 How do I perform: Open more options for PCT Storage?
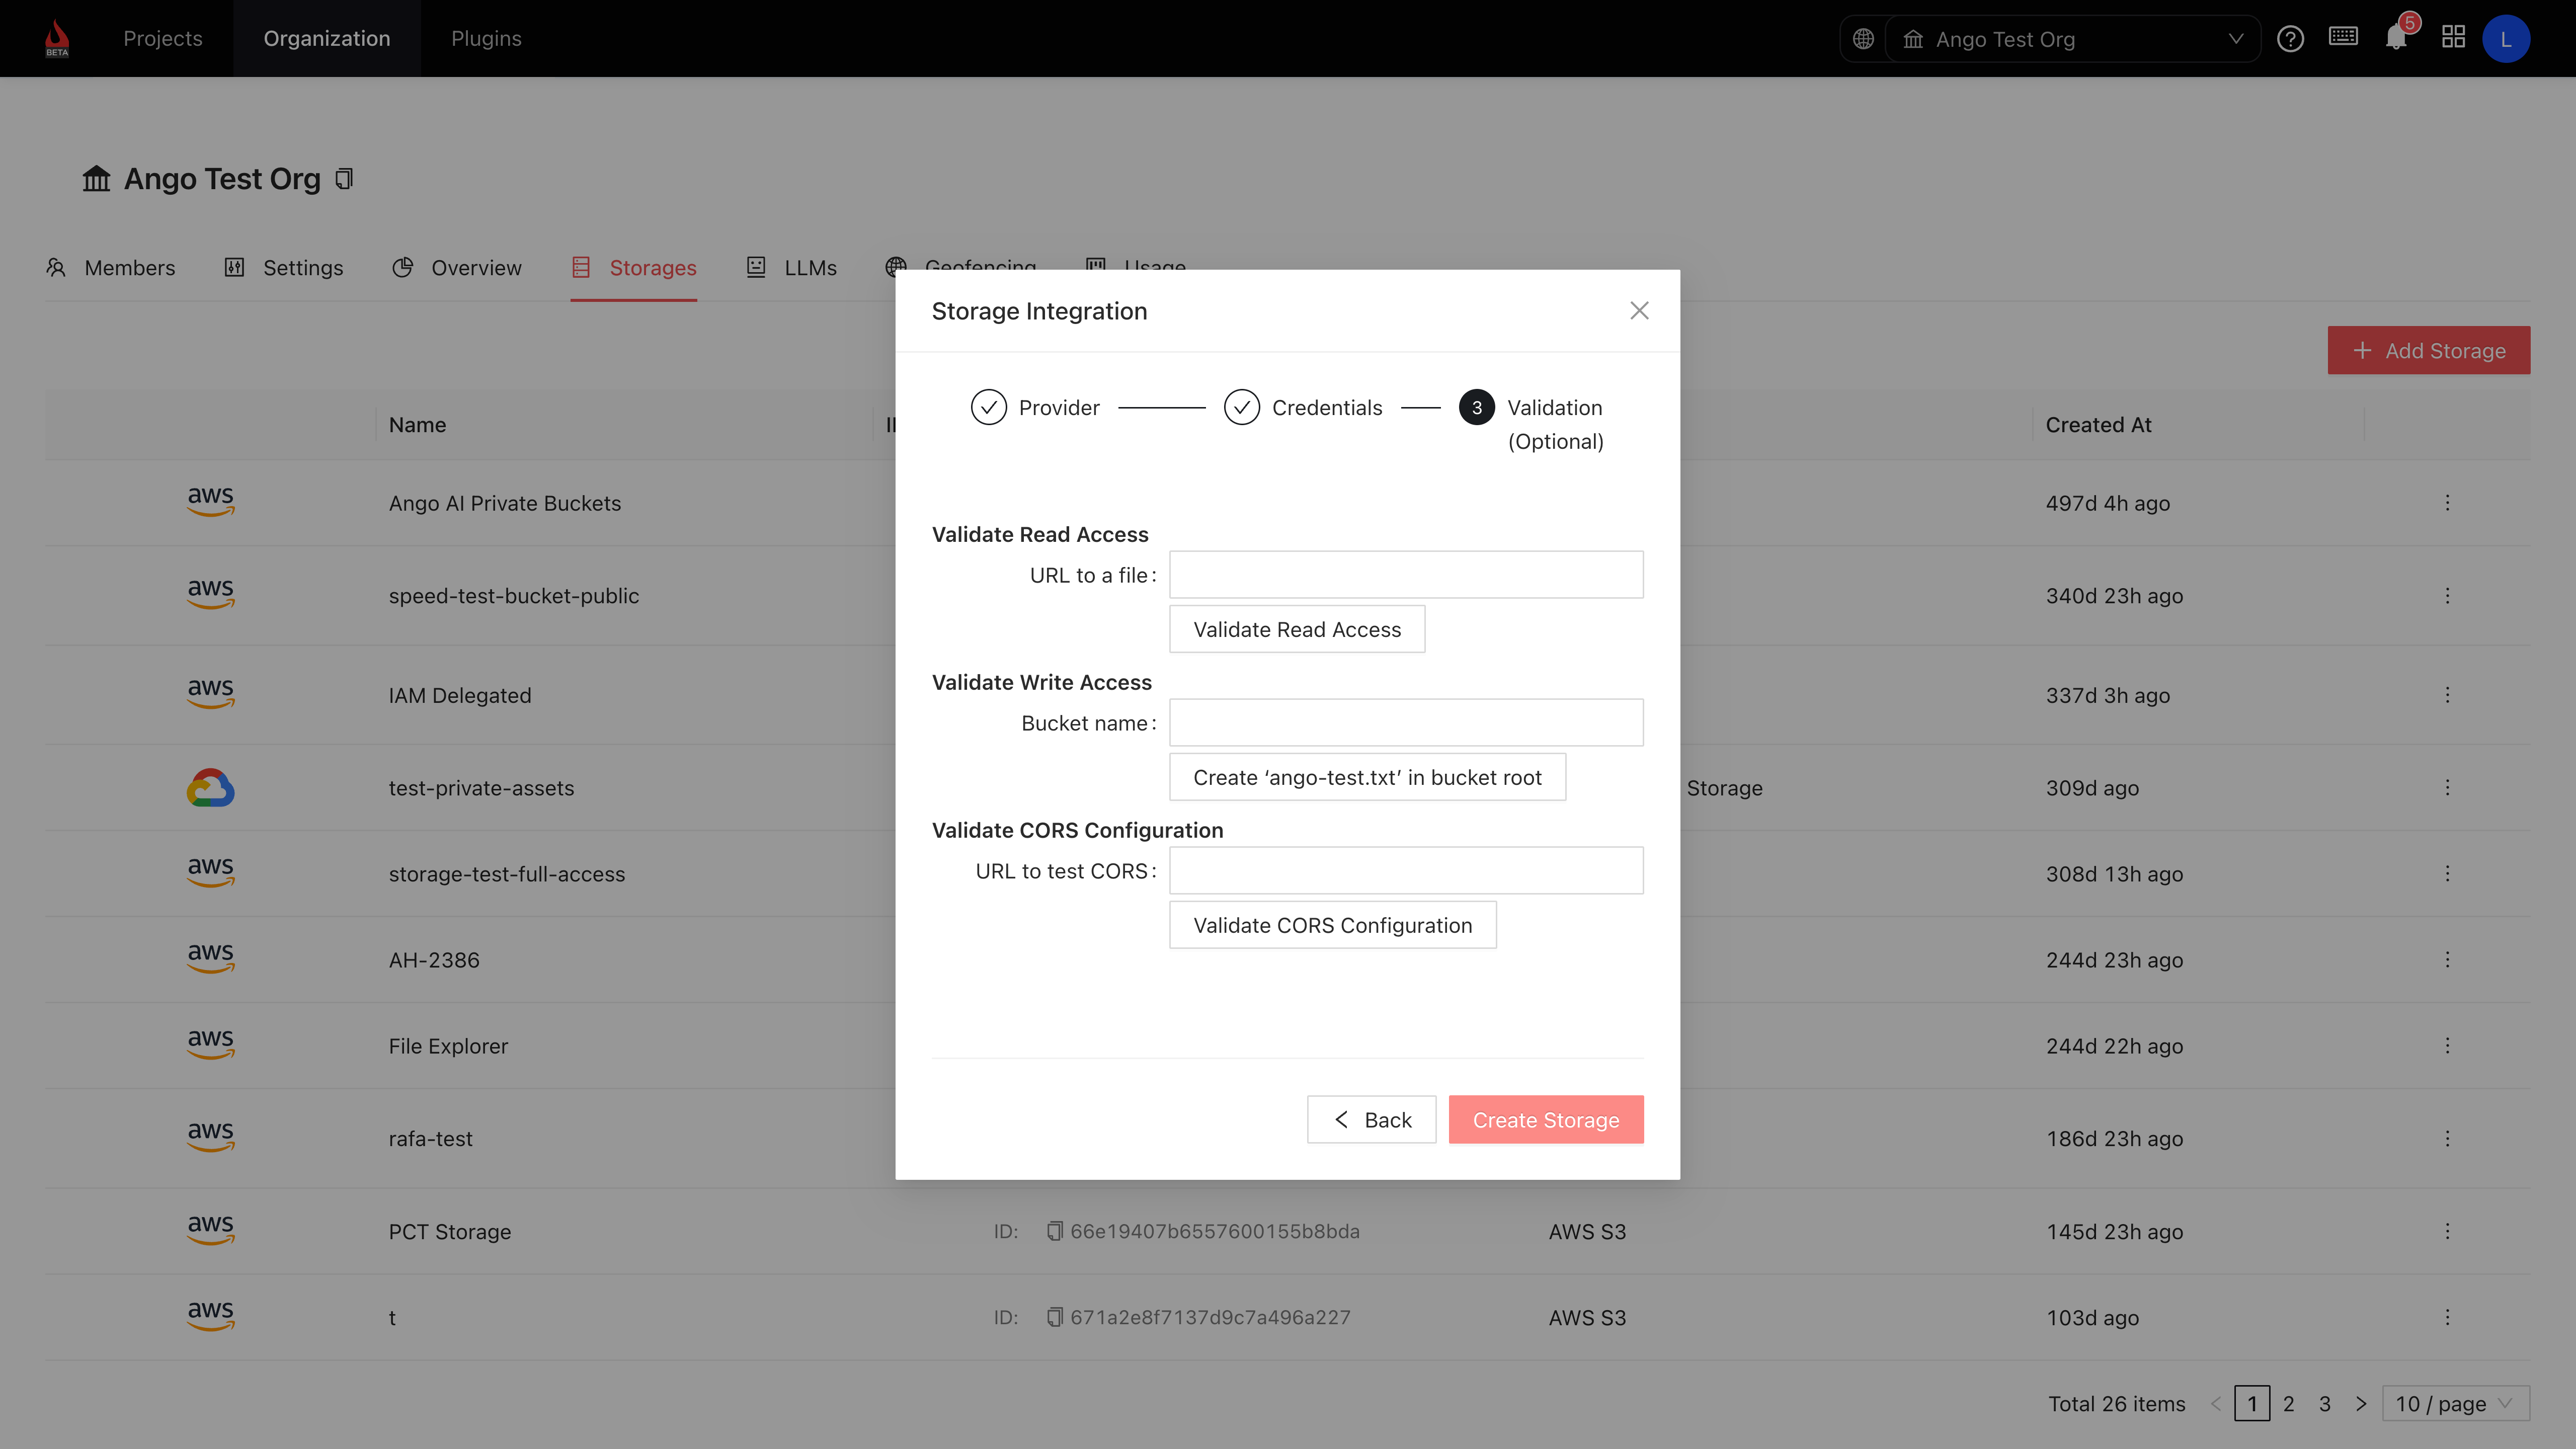2447,1232
